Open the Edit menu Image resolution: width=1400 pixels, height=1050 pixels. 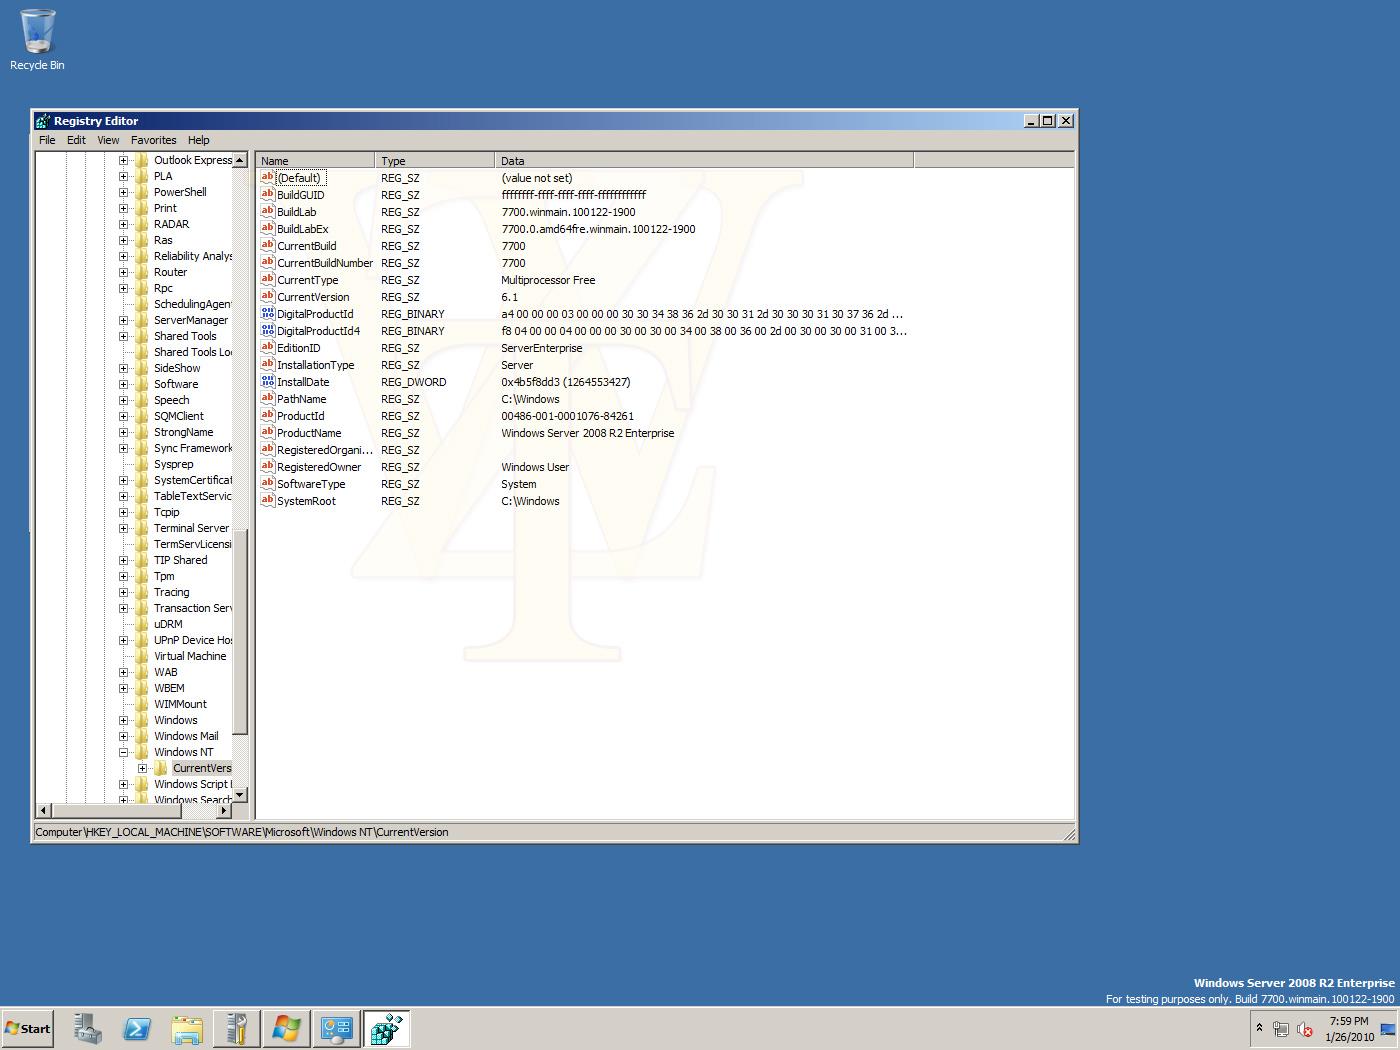tap(76, 140)
